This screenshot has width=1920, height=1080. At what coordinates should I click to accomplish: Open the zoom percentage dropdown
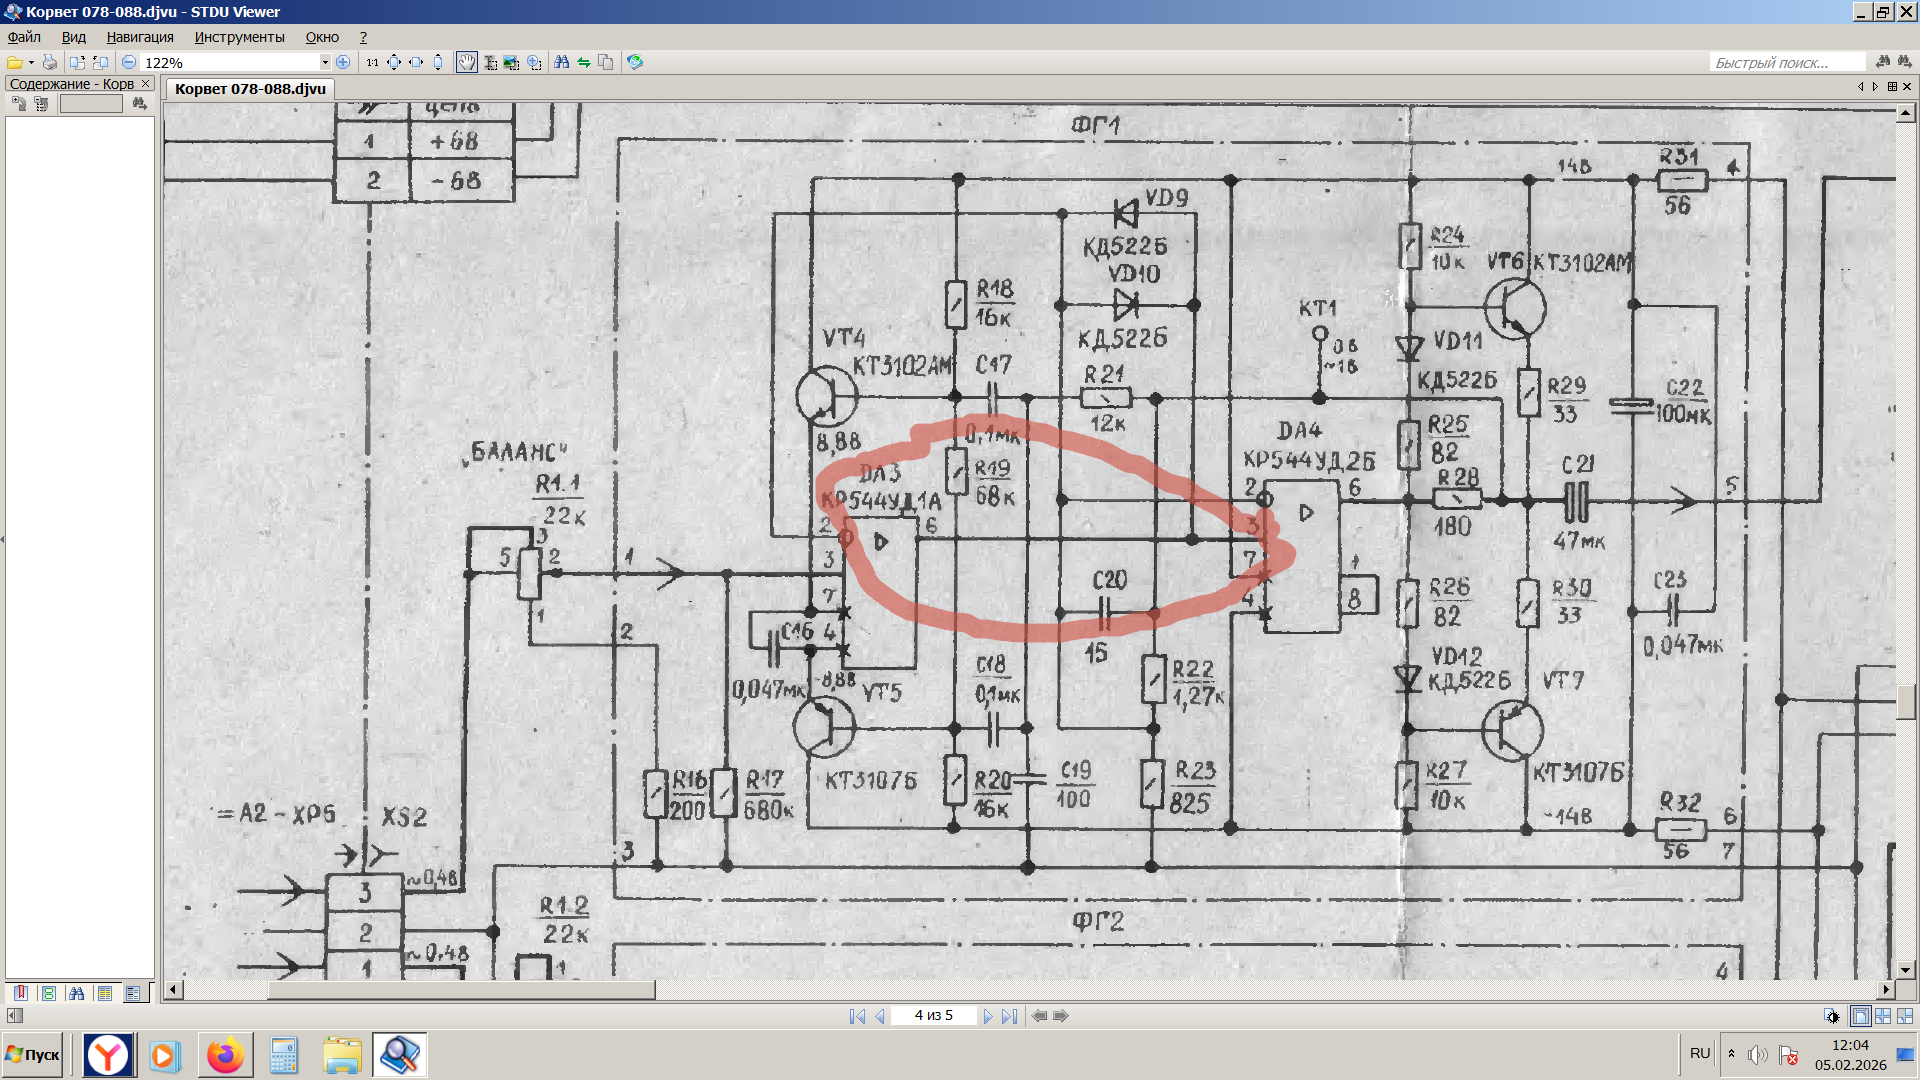(325, 62)
